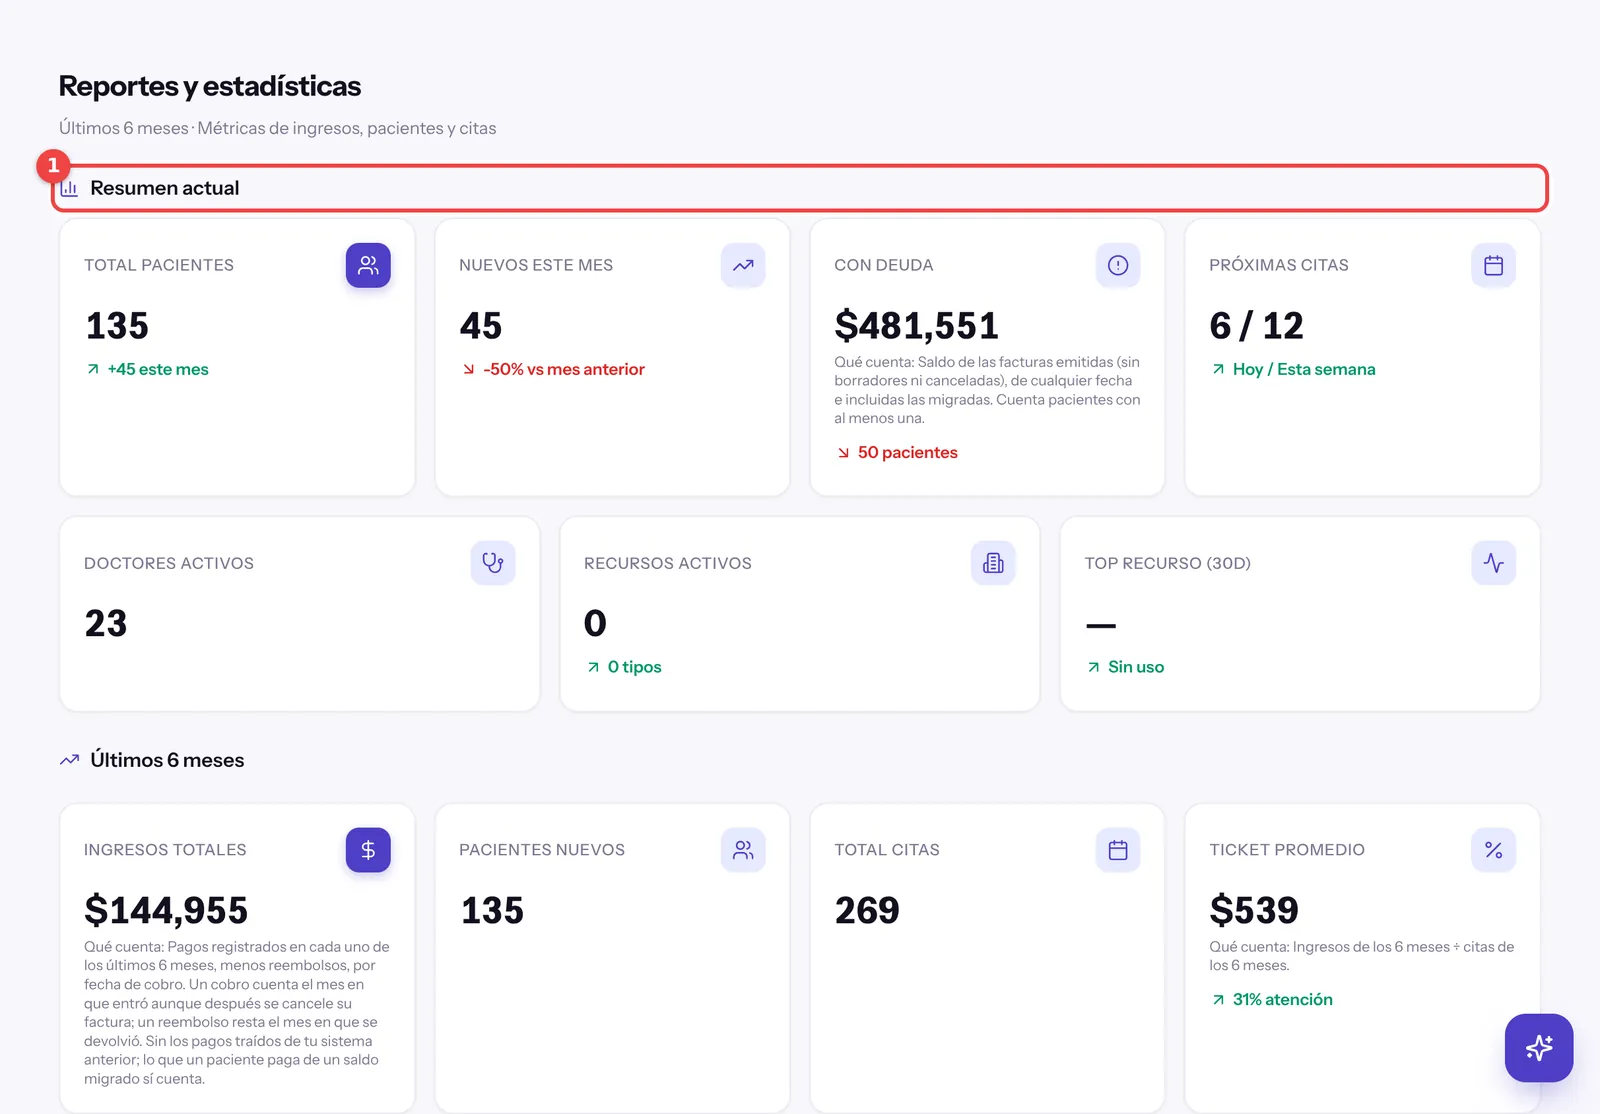Click the alert circle icon in Con Deuda card
This screenshot has height=1114, width=1600.
[1118, 265]
